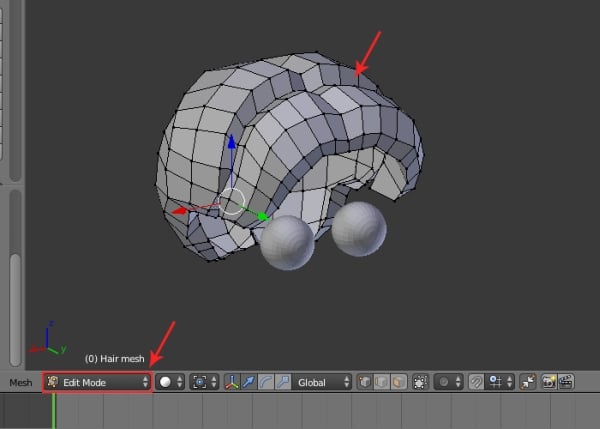Screen dimensions: 600x429
Task: Open the Edit Mode selector dropdown
Action: pyautogui.click(x=97, y=382)
